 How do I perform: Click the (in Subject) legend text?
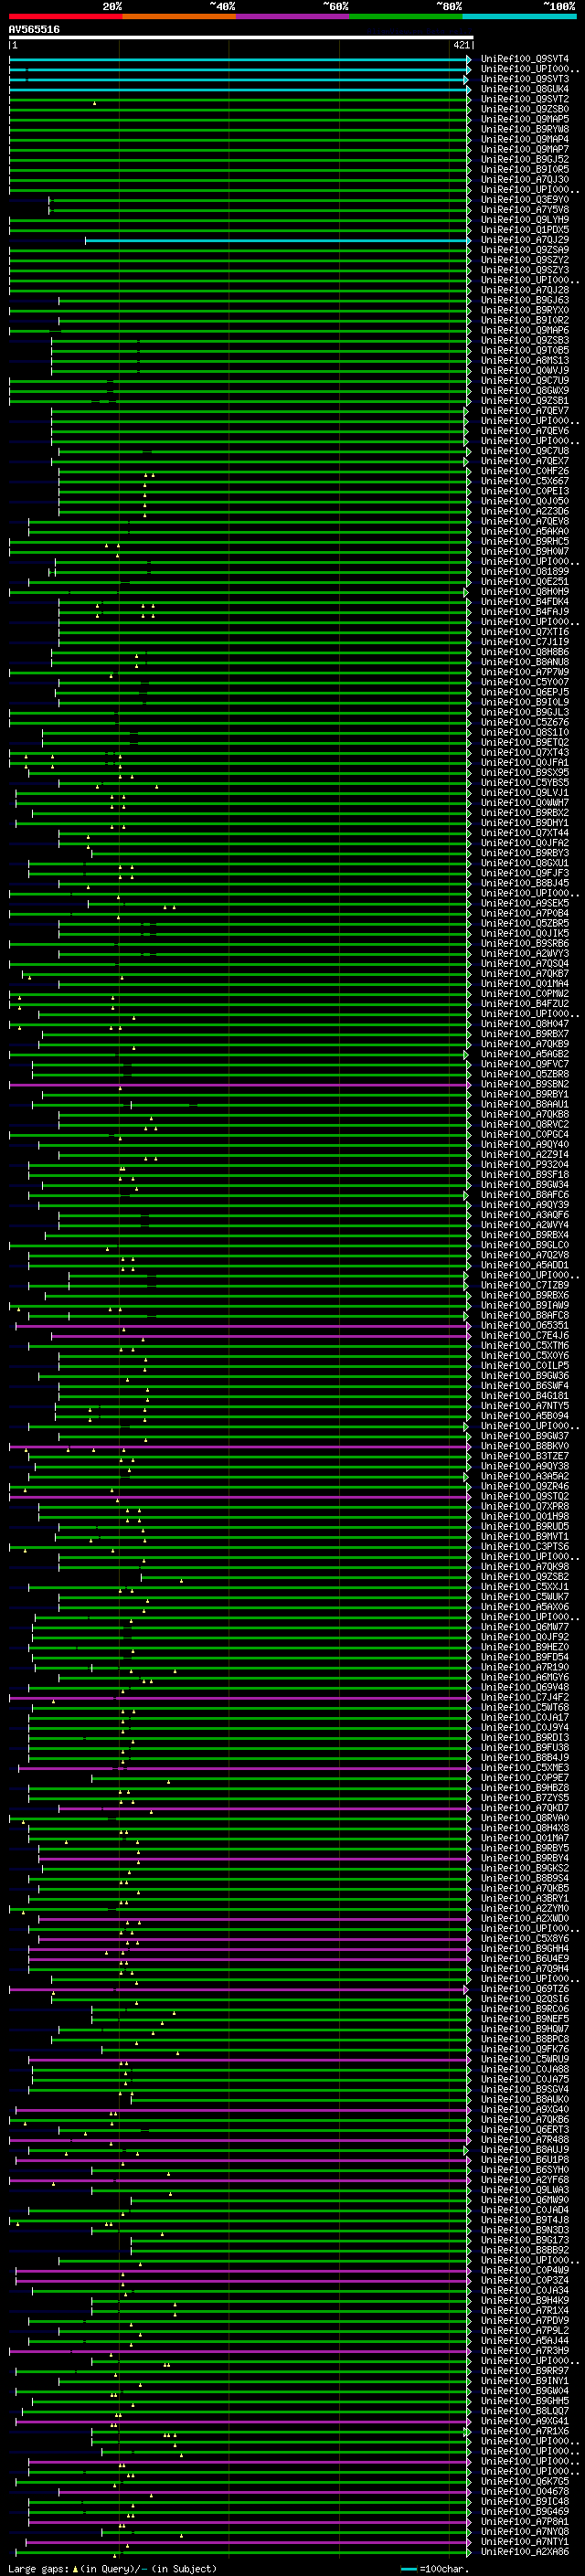tap(184, 2569)
